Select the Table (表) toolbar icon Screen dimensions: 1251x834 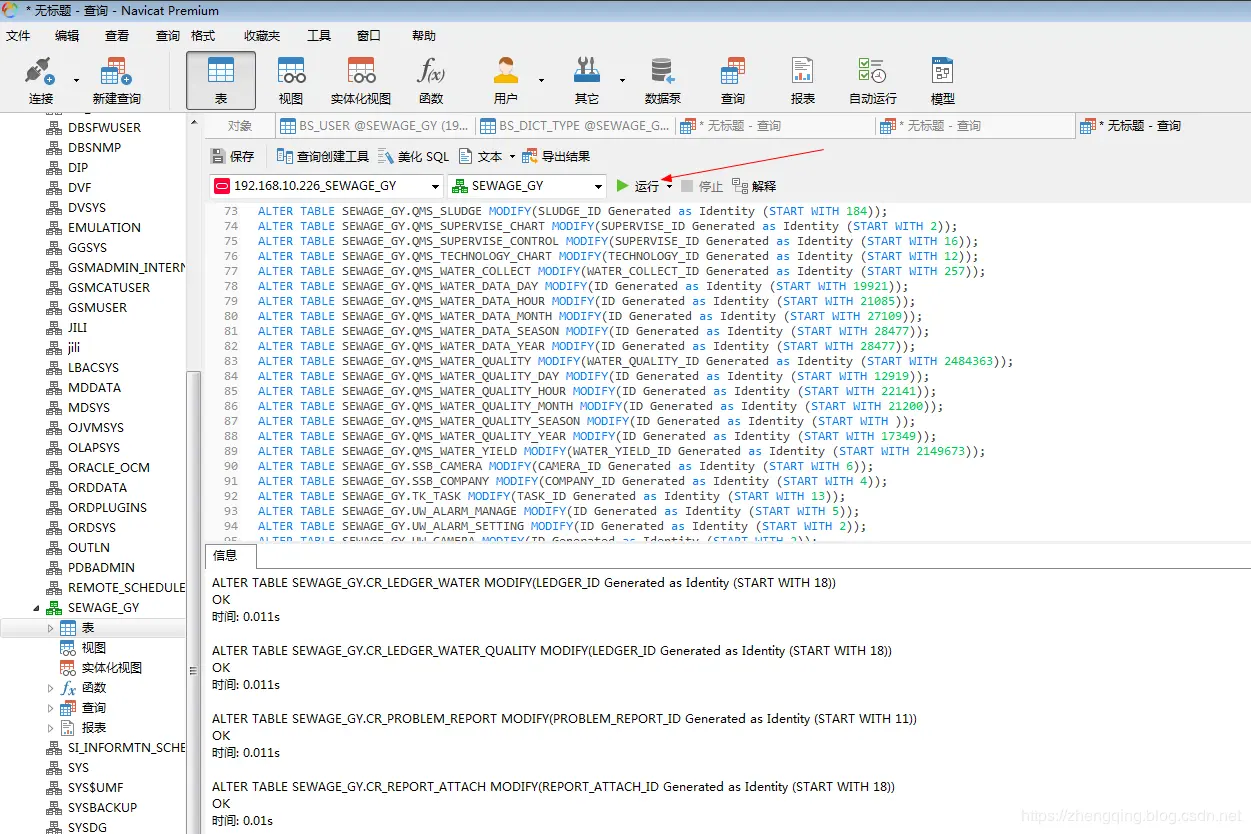[x=221, y=80]
